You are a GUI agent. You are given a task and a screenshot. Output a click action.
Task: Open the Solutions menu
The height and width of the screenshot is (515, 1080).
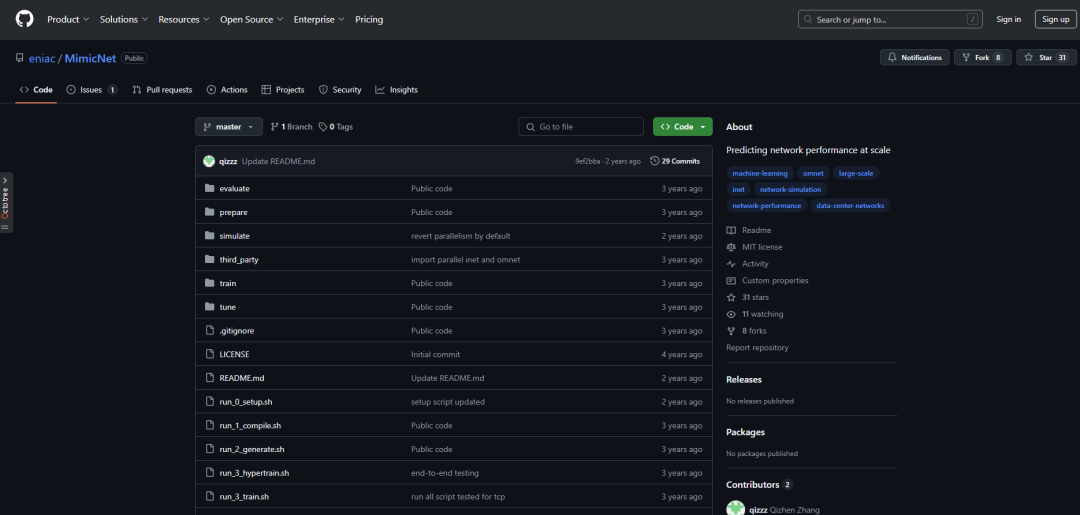coord(124,19)
